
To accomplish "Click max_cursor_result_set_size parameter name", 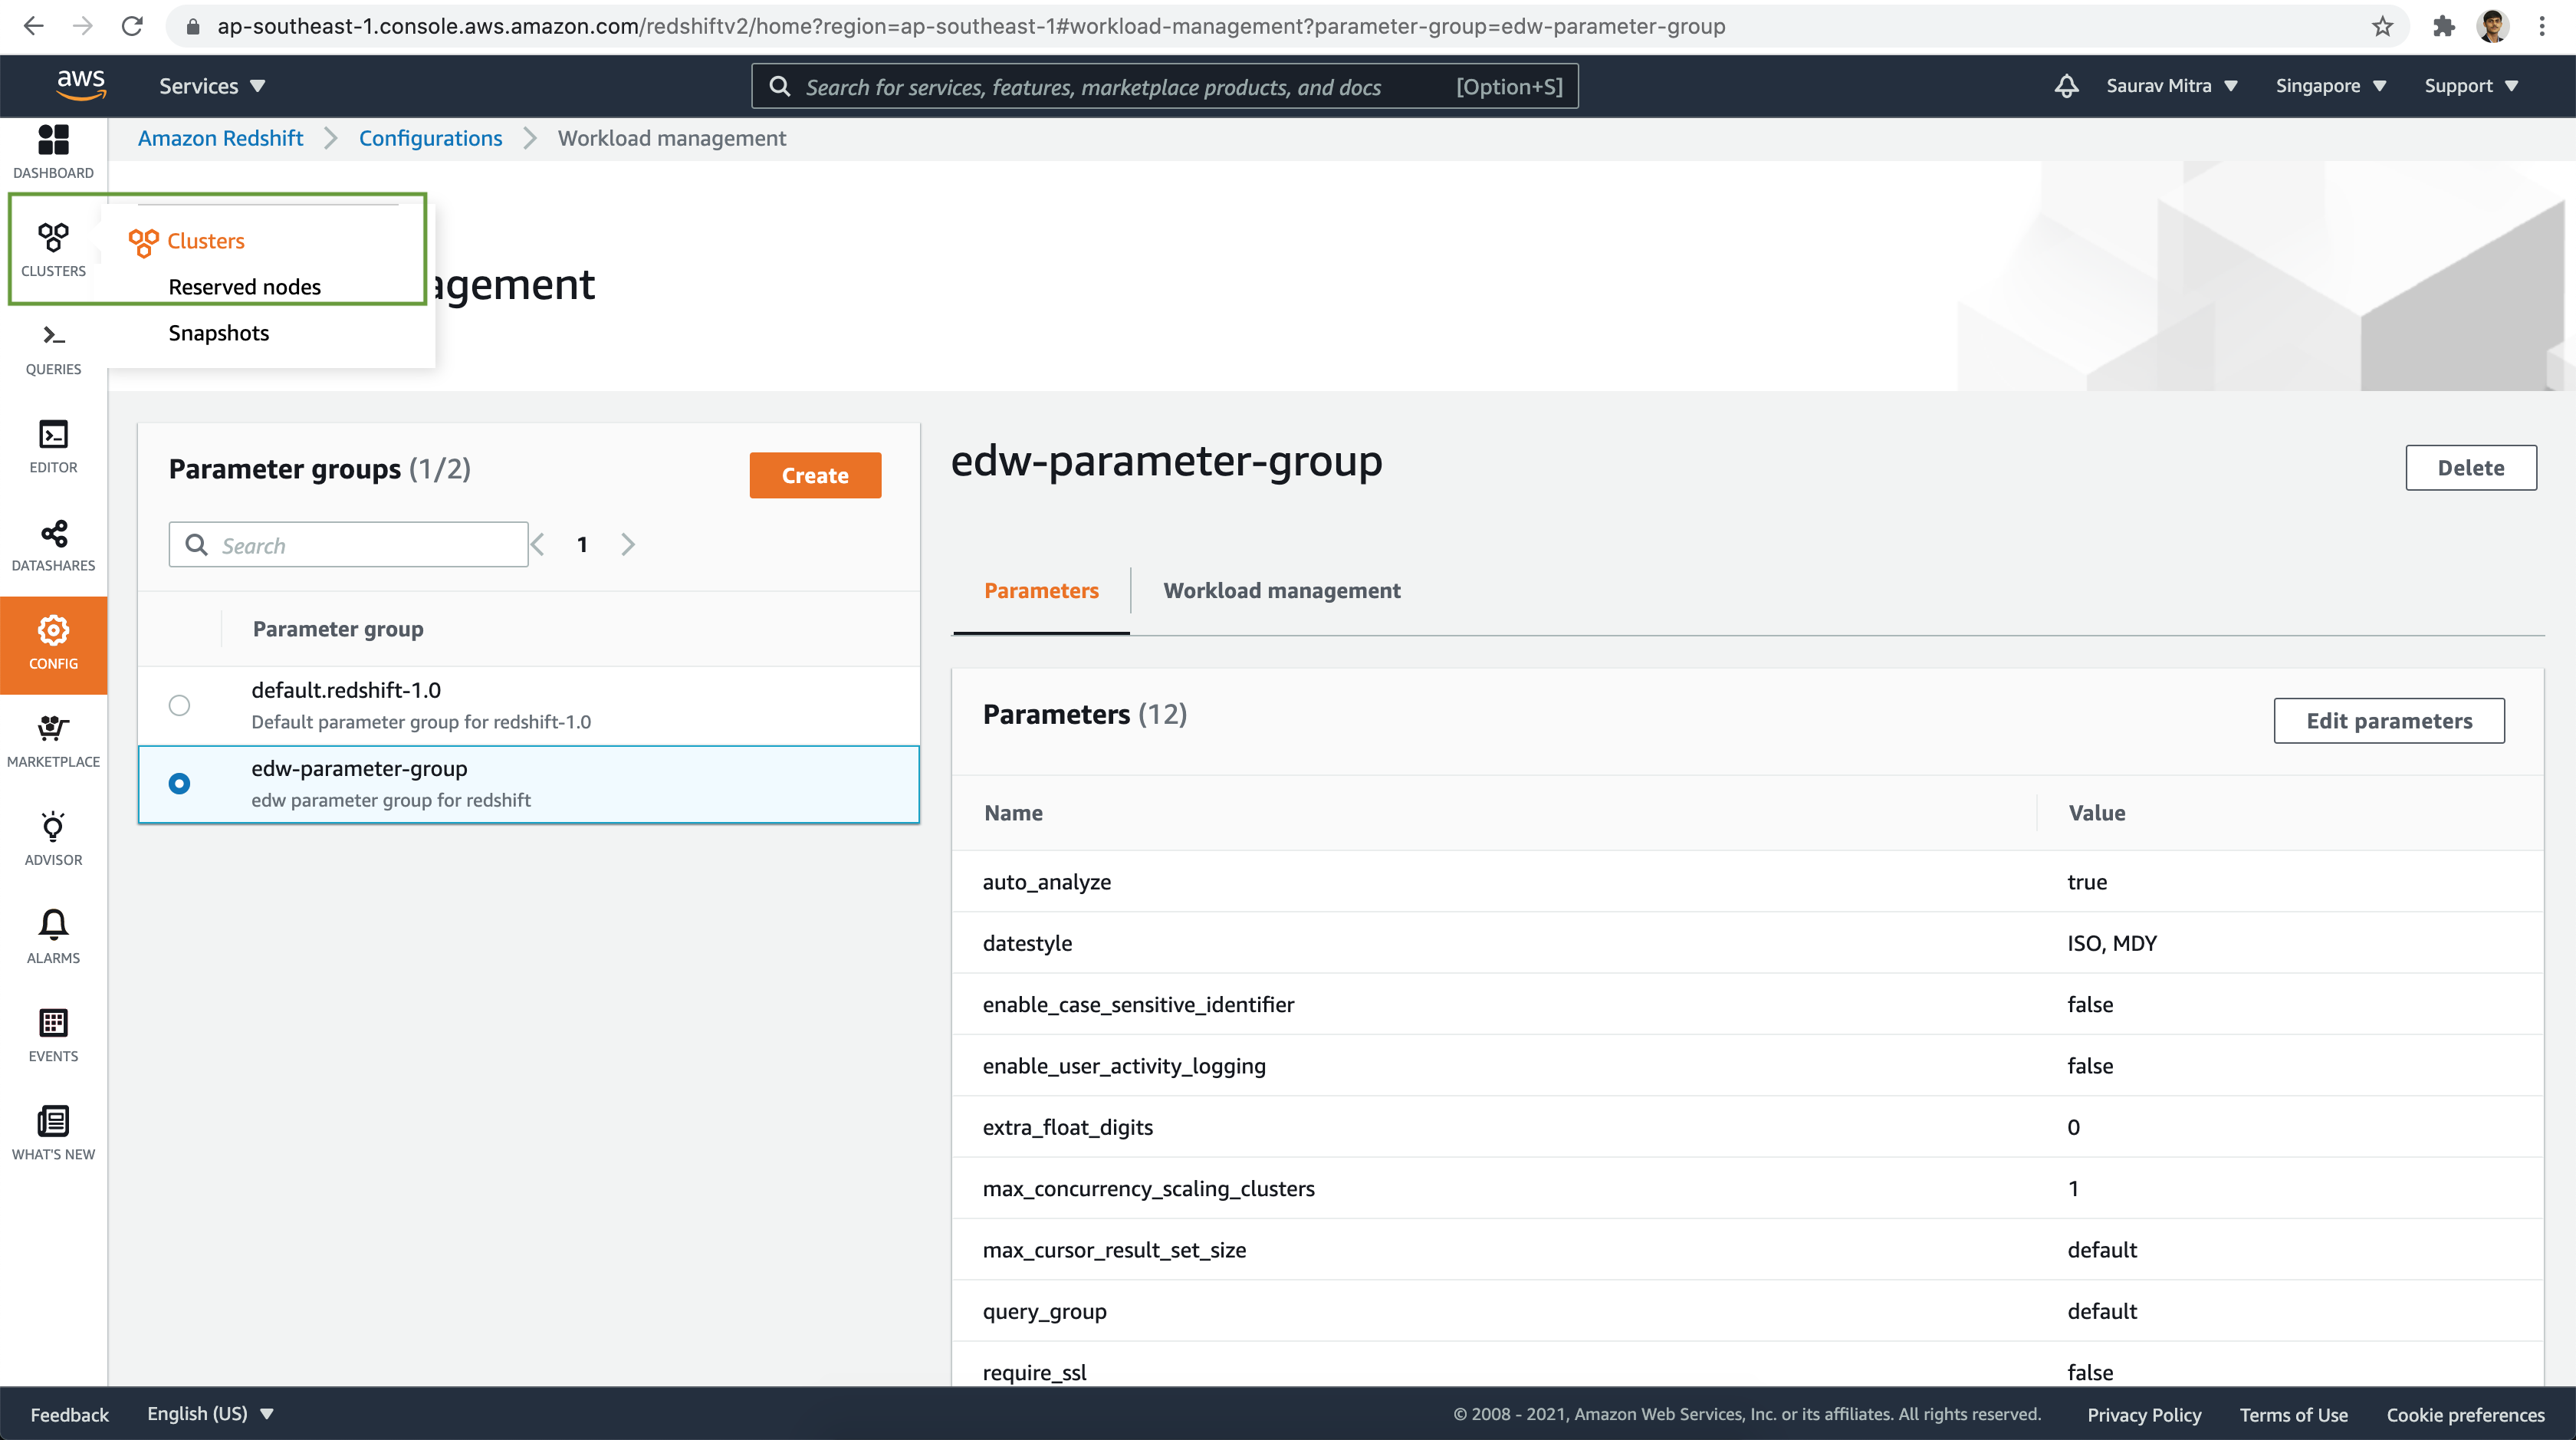I will click(1114, 1250).
